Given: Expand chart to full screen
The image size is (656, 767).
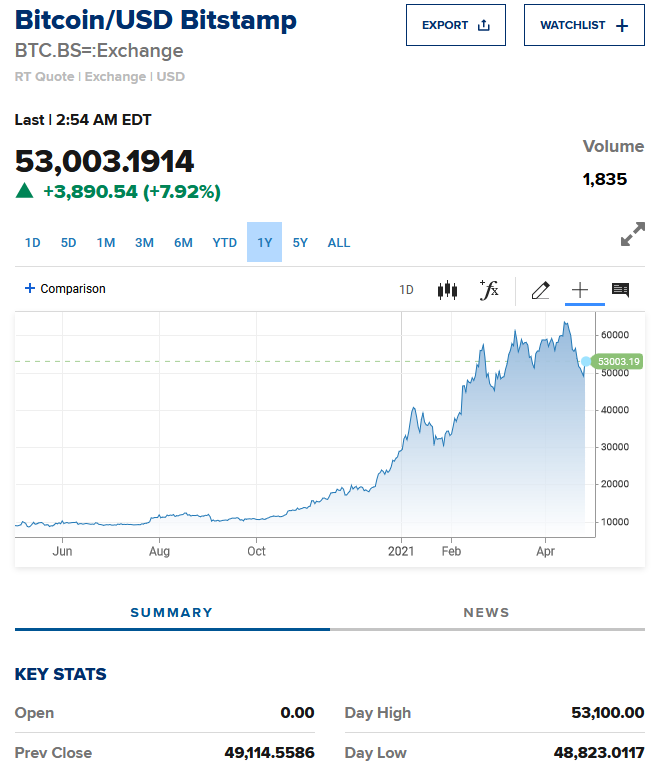Looking at the screenshot, I should [632, 235].
